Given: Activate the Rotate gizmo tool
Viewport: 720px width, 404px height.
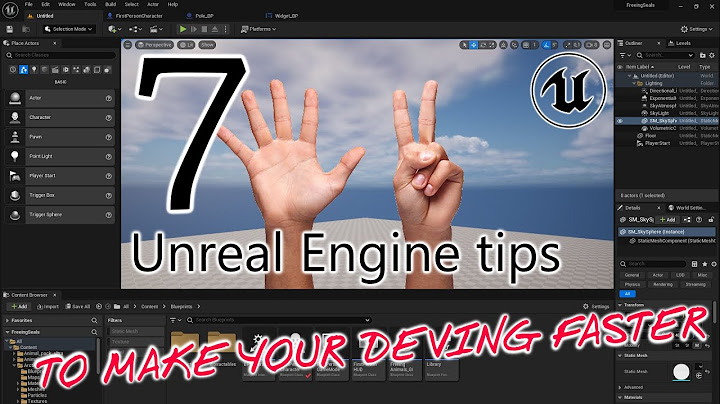Looking at the screenshot, I should click(x=483, y=45).
